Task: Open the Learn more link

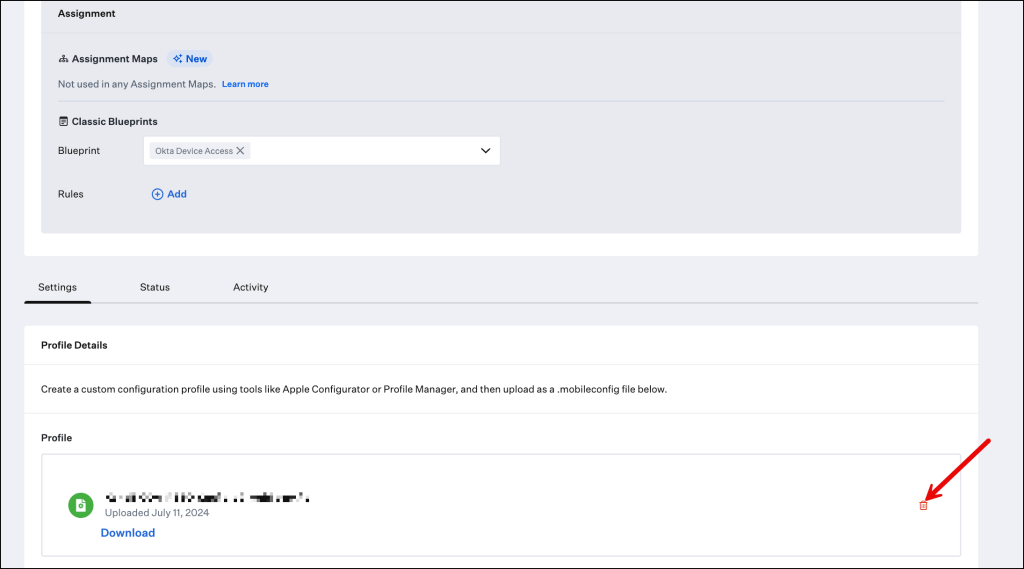Action: coord(245,84)
